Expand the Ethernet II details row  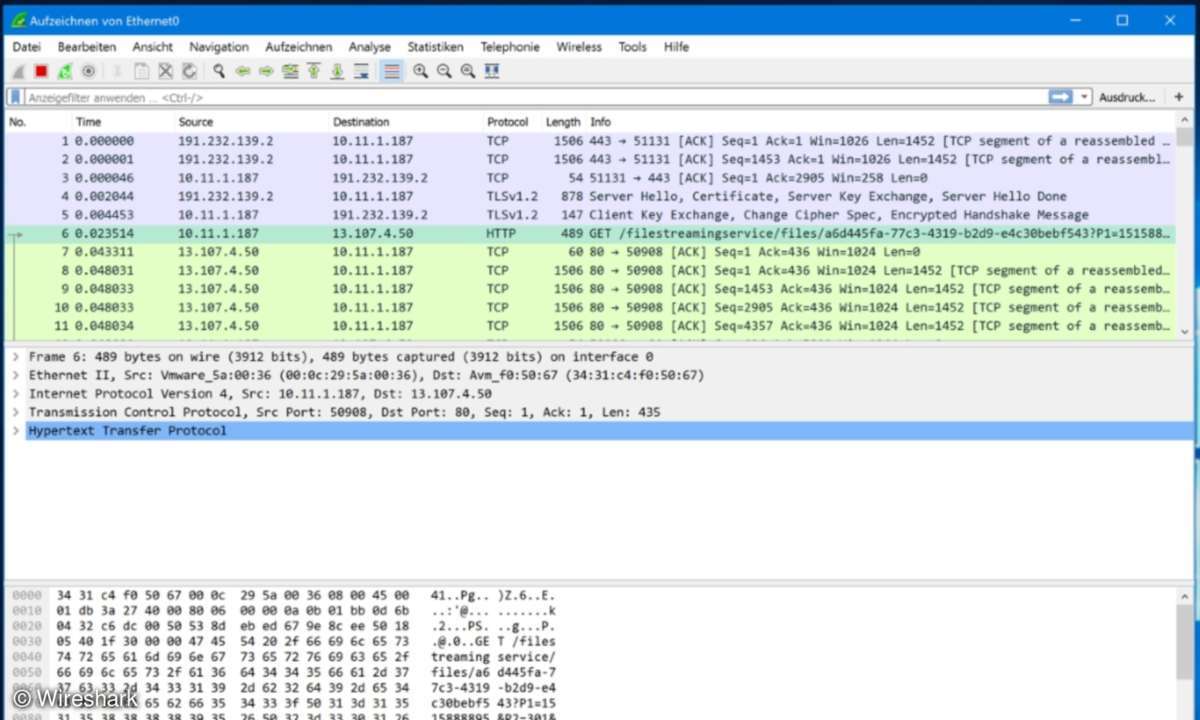(16, 375)
